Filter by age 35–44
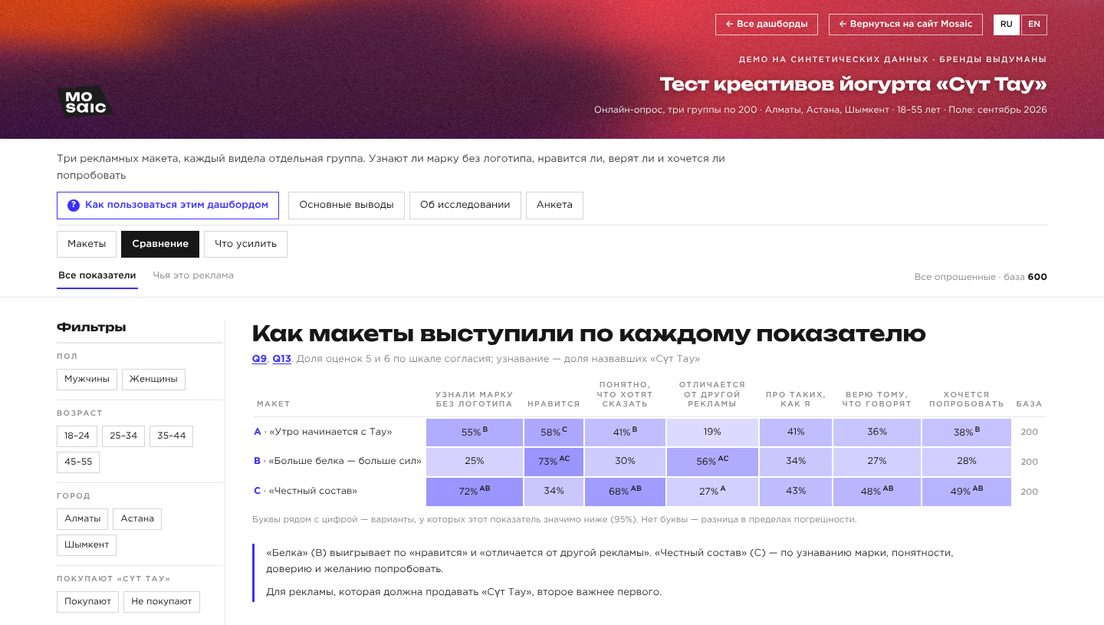 (171, 436)
